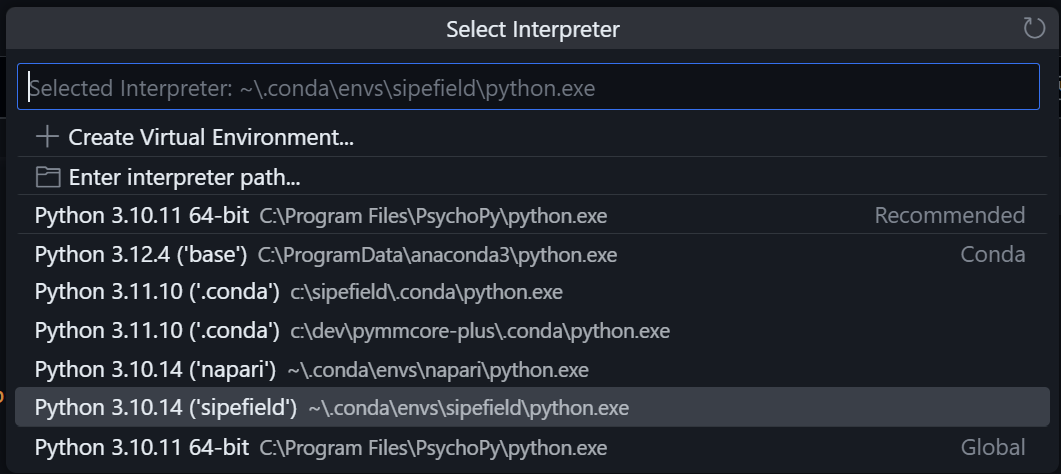Select highlighted Python 3.10.14 ('sipefield') interpreter
Image resolution: width=1061 pixels, height=474 pixels.
click(x=532, y=407)
